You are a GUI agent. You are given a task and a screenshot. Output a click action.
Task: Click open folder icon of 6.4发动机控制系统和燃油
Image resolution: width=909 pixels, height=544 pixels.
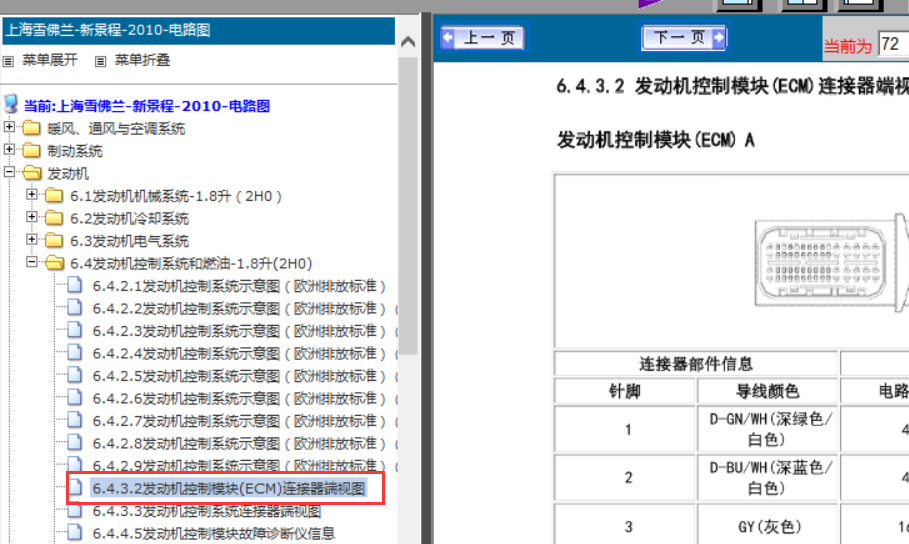pyautogui.click(x=54, y=263)
